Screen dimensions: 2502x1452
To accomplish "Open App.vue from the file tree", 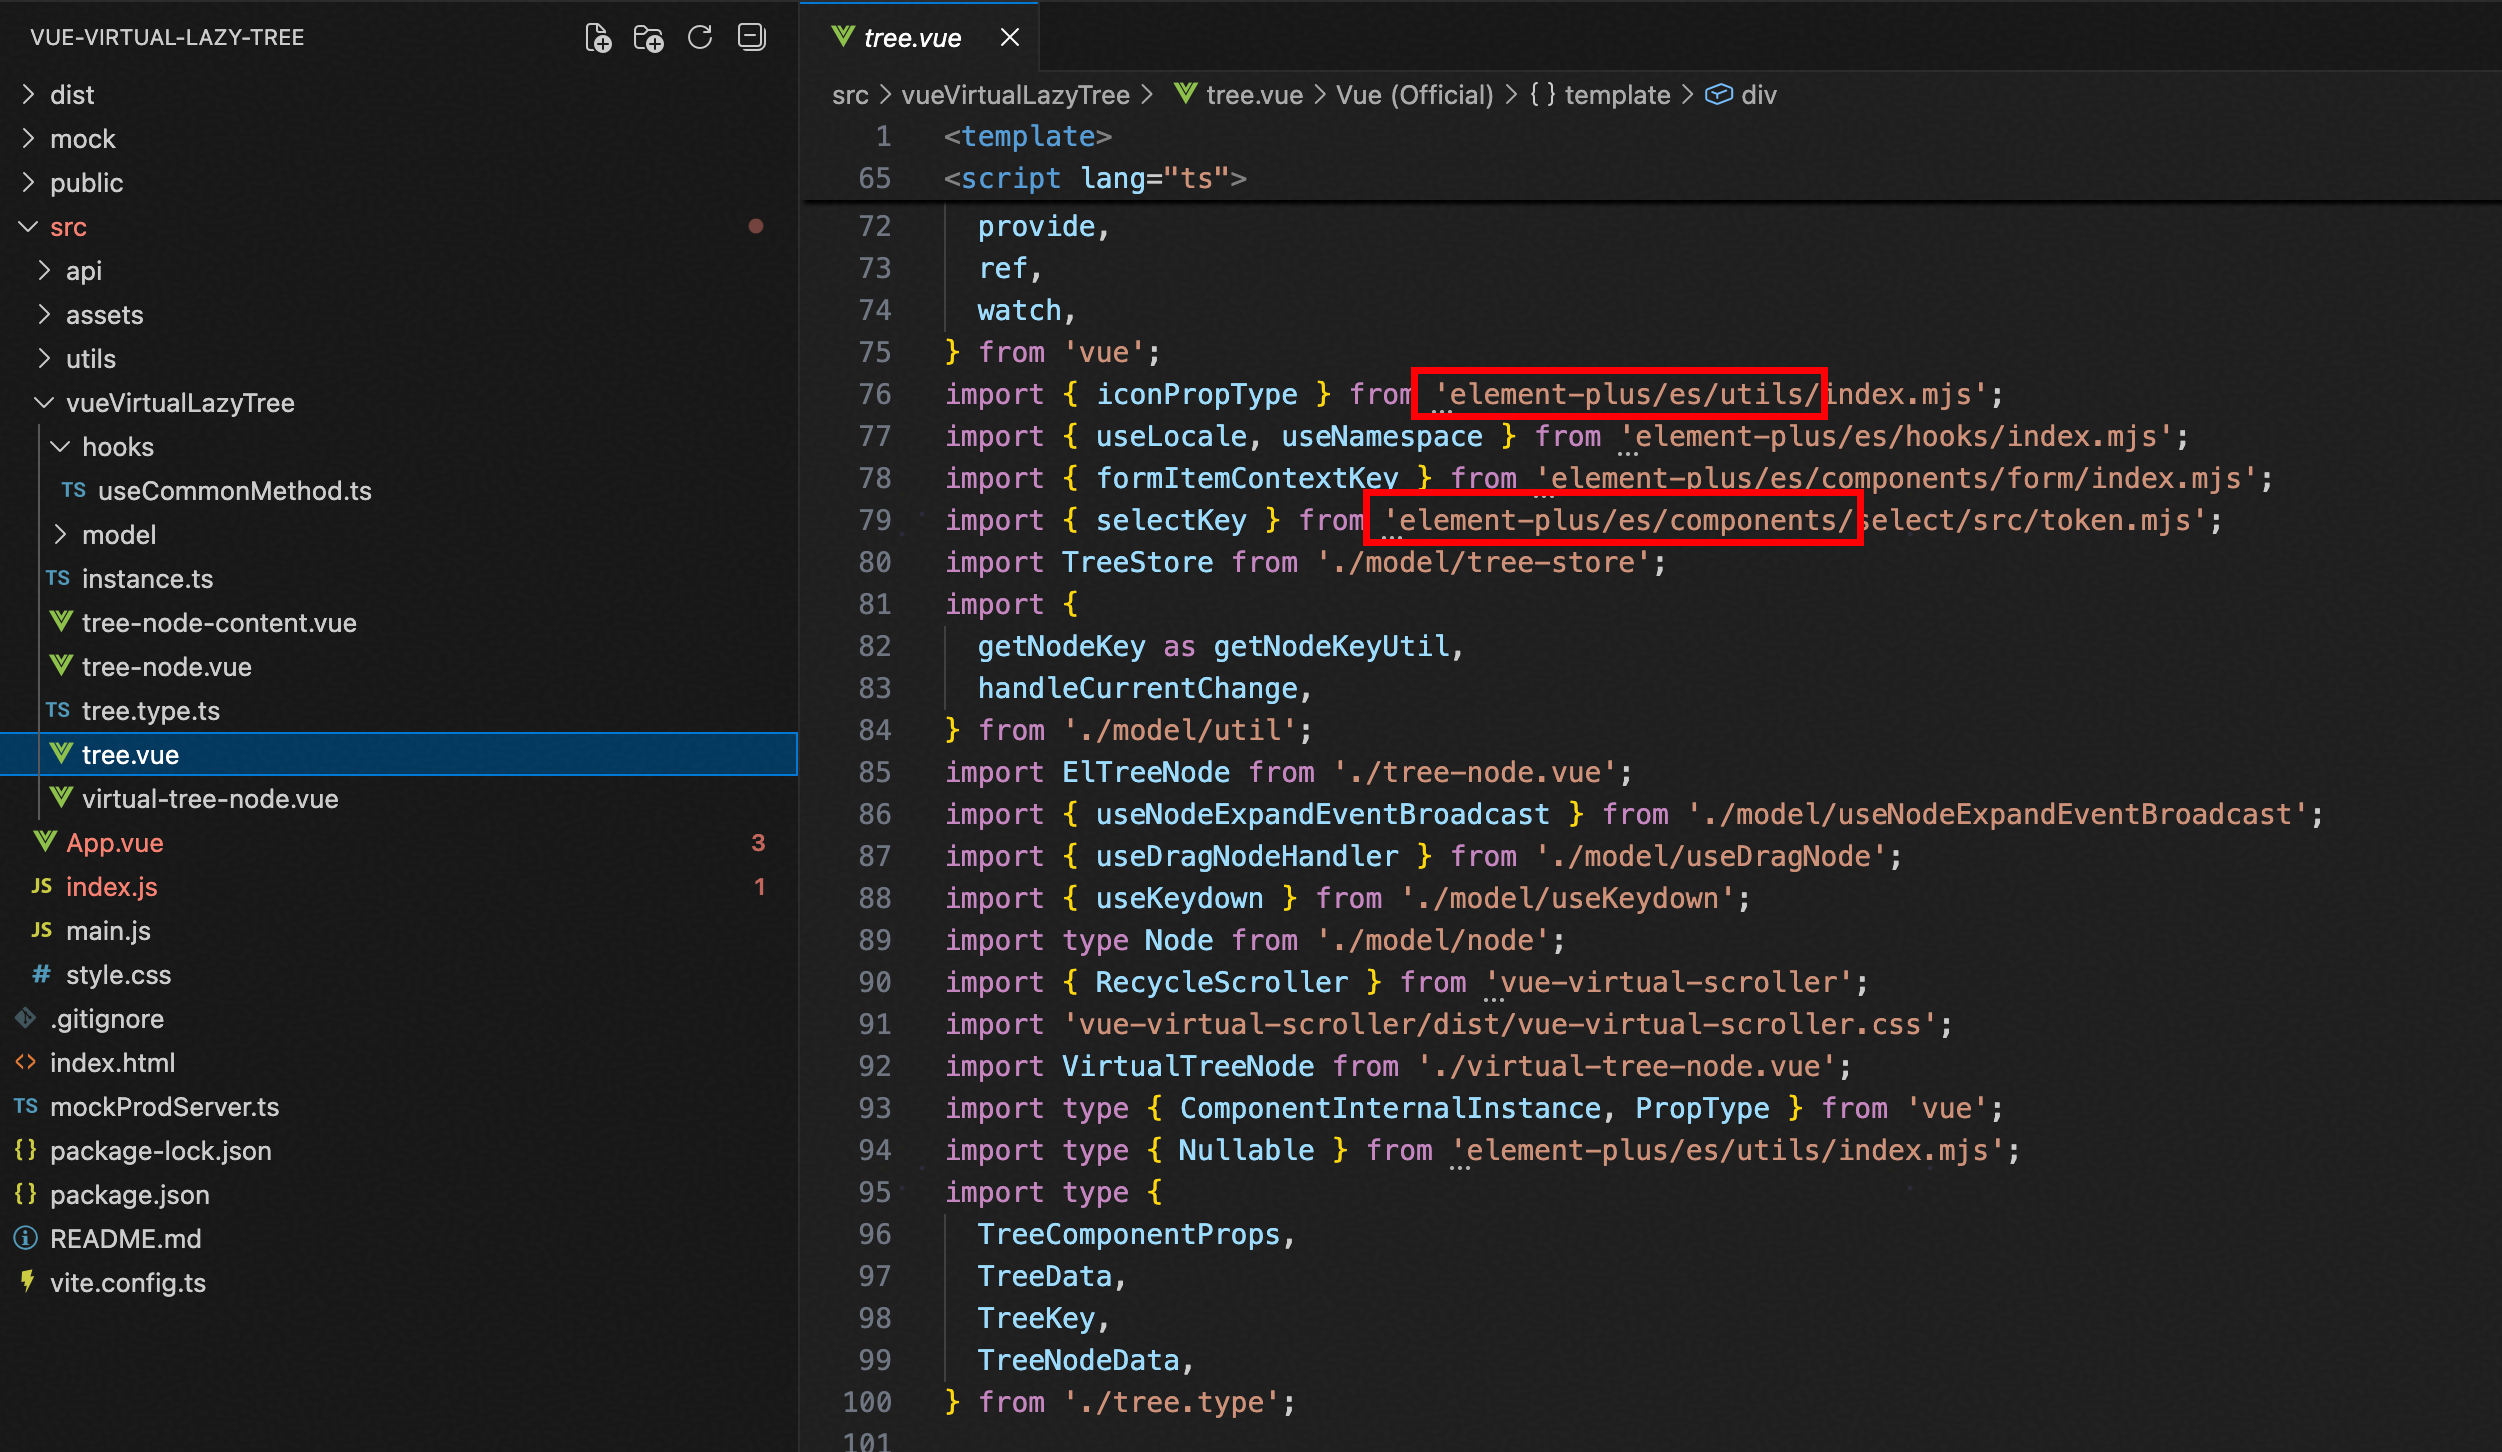I will click(114, 843).
